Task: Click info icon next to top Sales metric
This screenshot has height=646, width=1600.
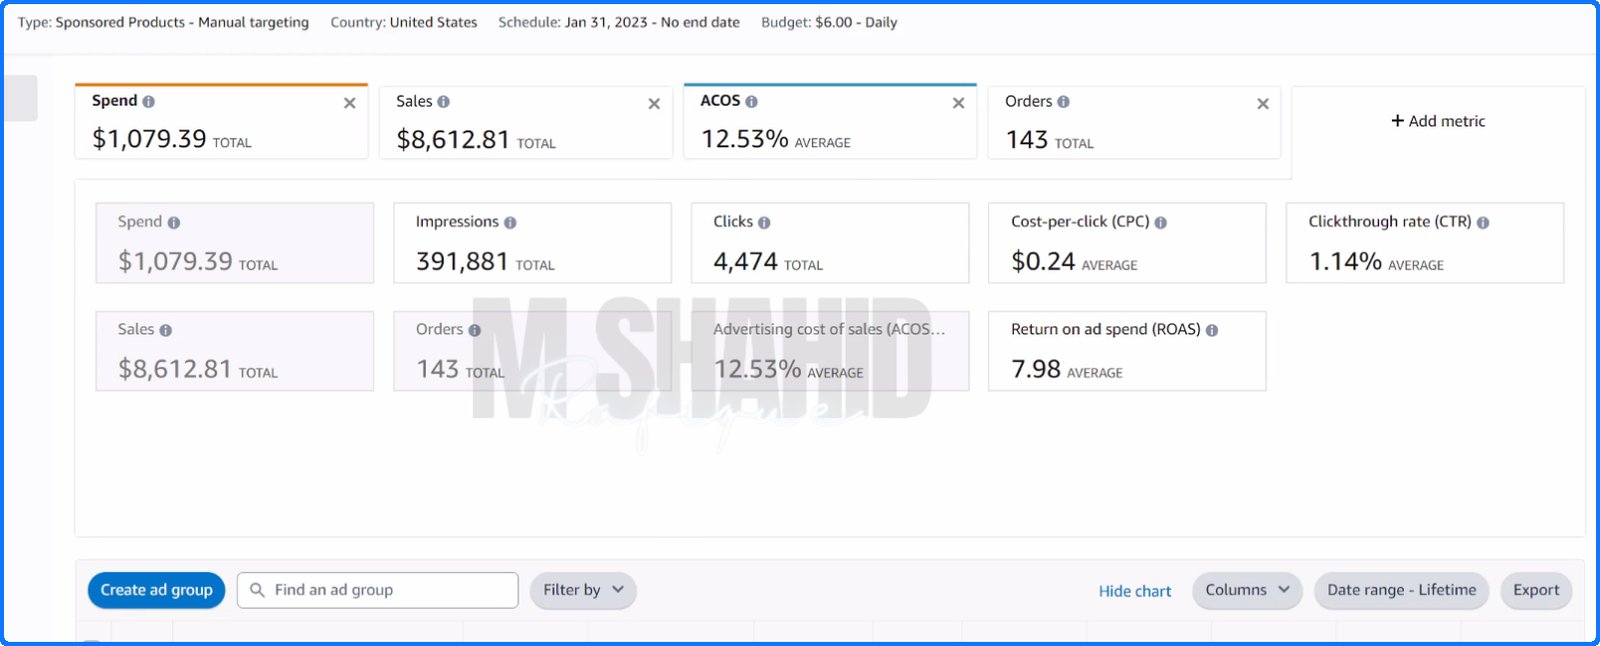Action: pos(443,102)
